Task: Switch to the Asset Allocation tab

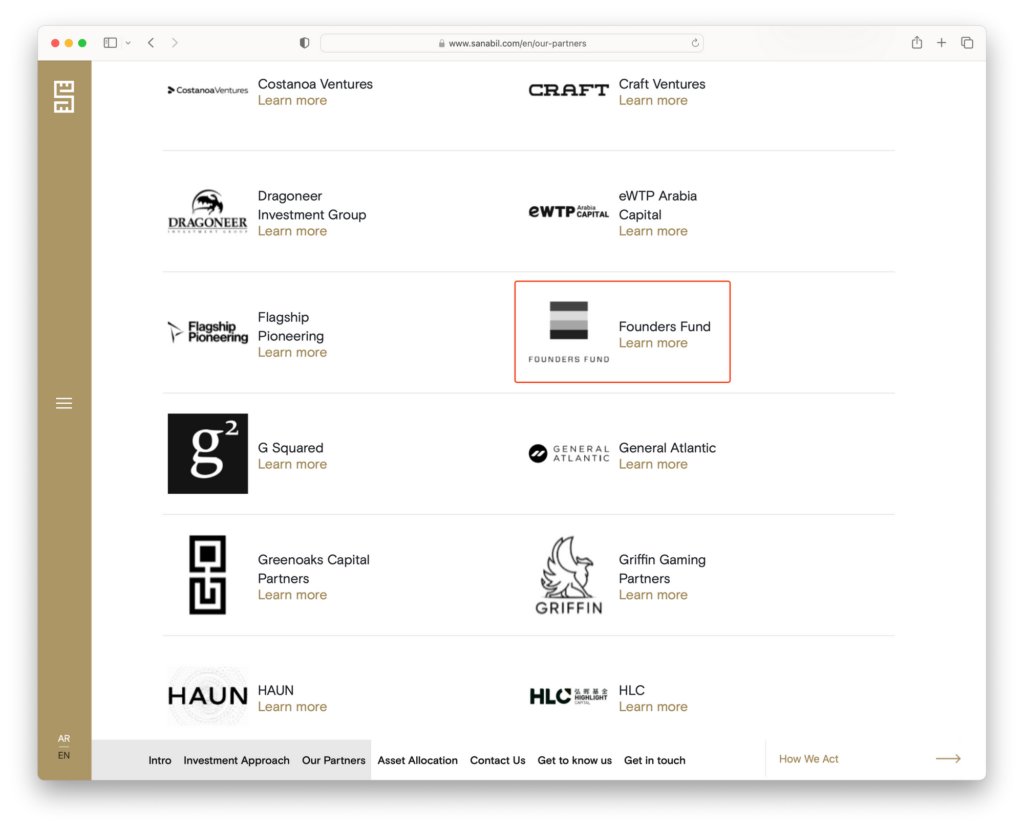Action: click(417, 760)
